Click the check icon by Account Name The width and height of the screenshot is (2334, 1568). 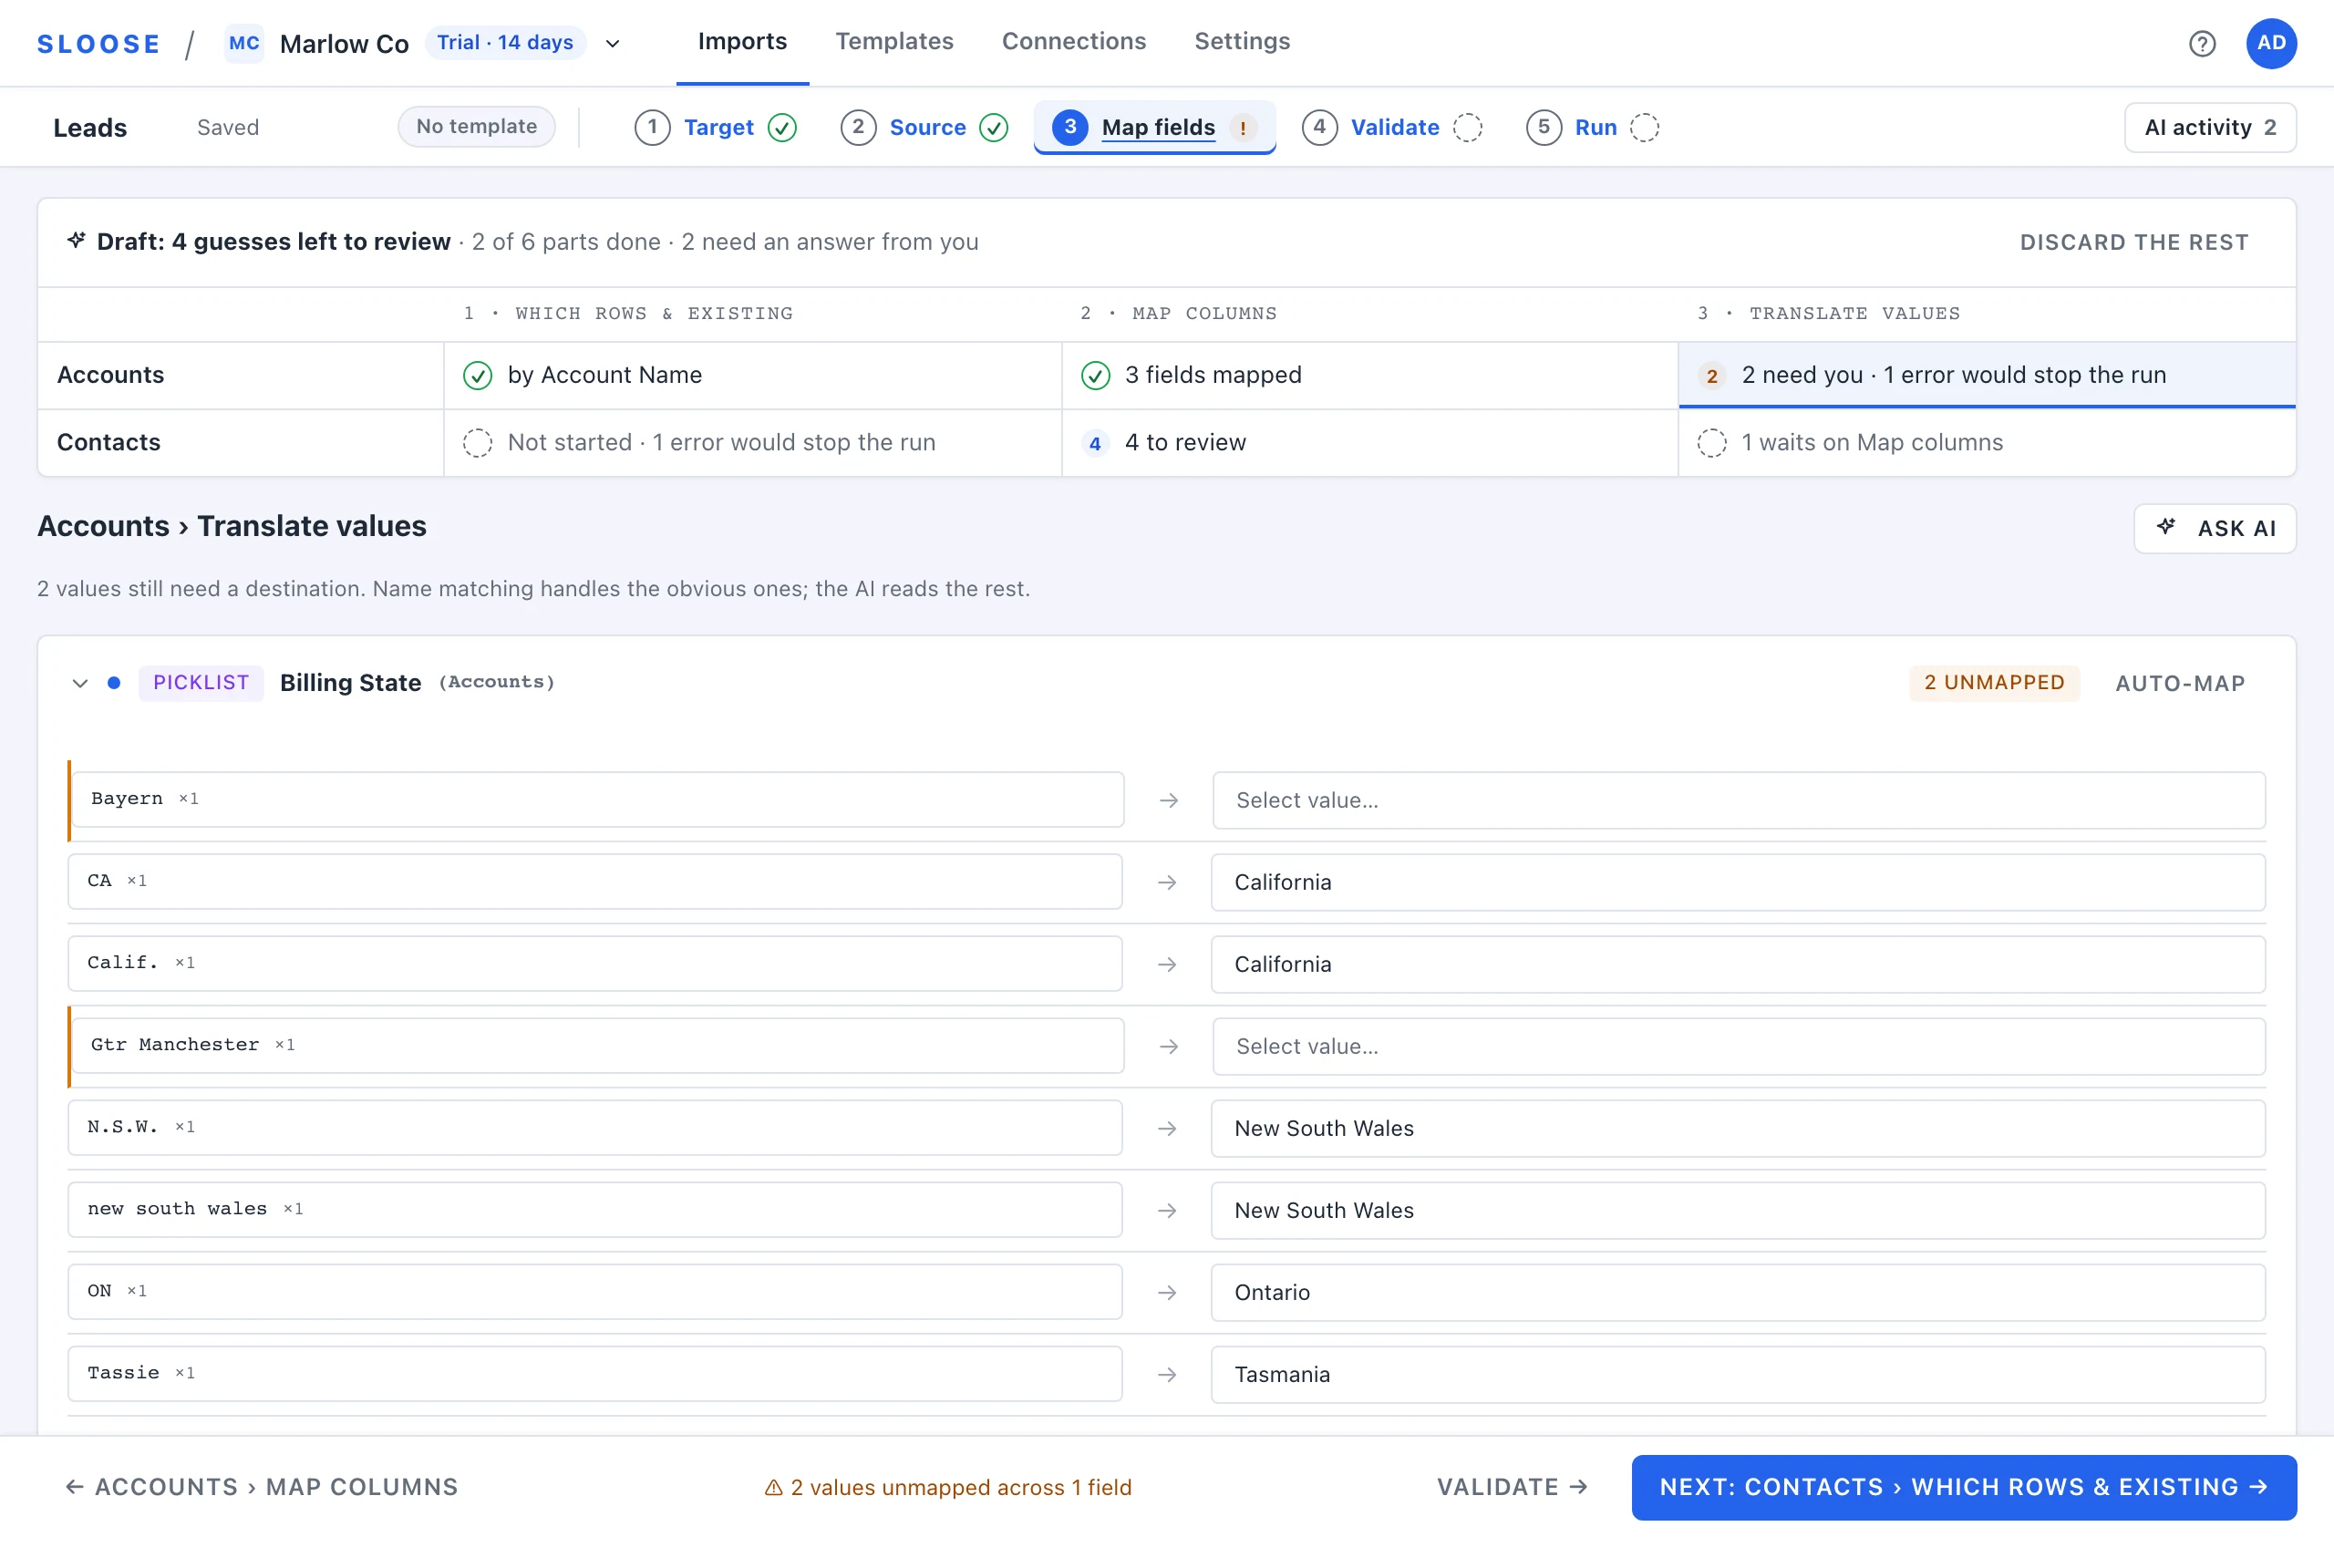point(477,375)
